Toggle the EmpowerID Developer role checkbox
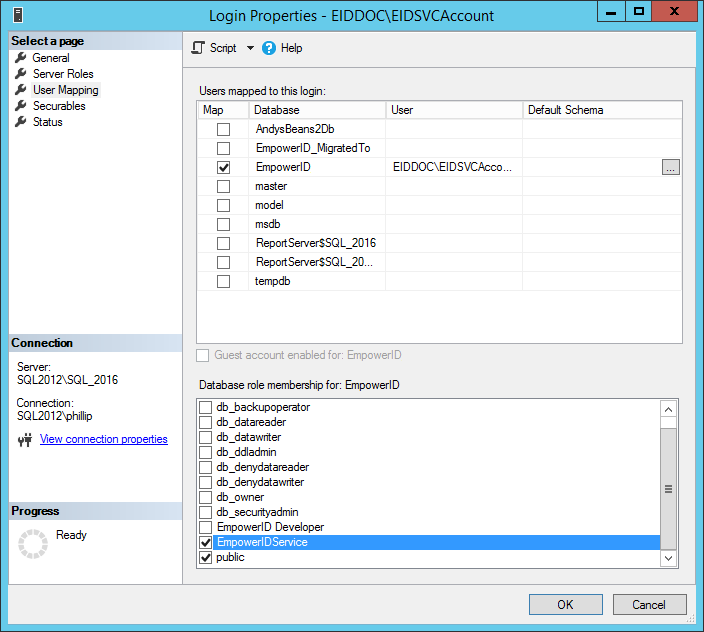 point(205,527)
